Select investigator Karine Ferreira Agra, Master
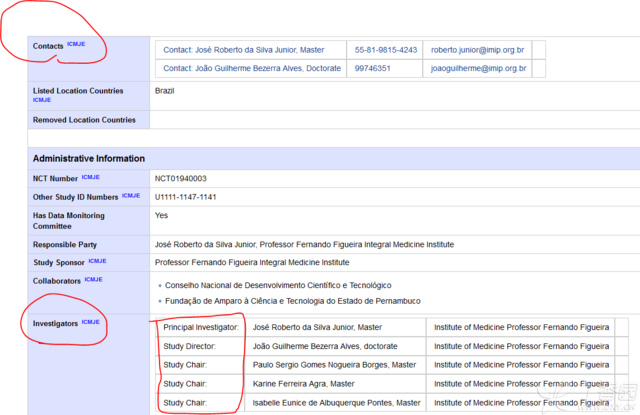This screenshot has height=415, width=640. click(303, 384)
